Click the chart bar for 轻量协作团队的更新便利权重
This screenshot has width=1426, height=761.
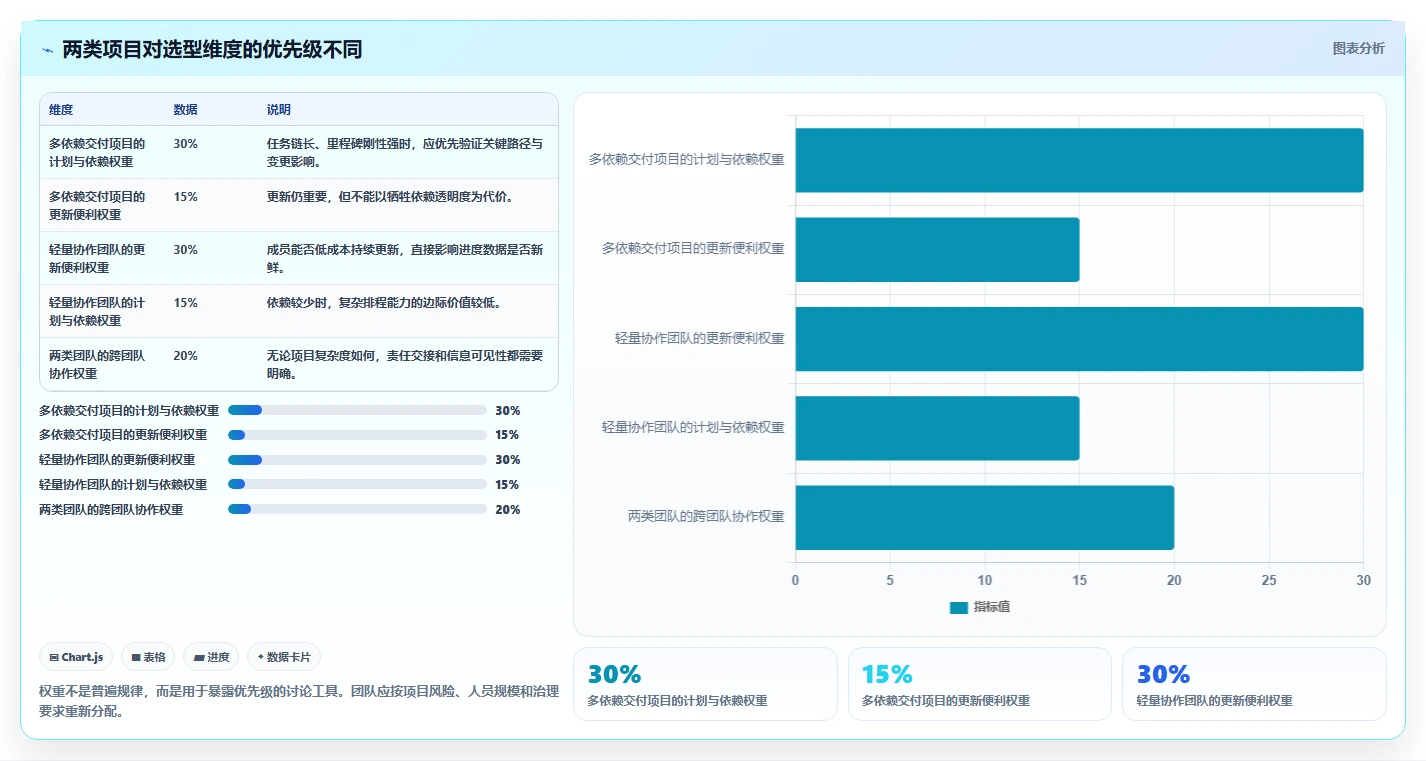(1079, 339)
